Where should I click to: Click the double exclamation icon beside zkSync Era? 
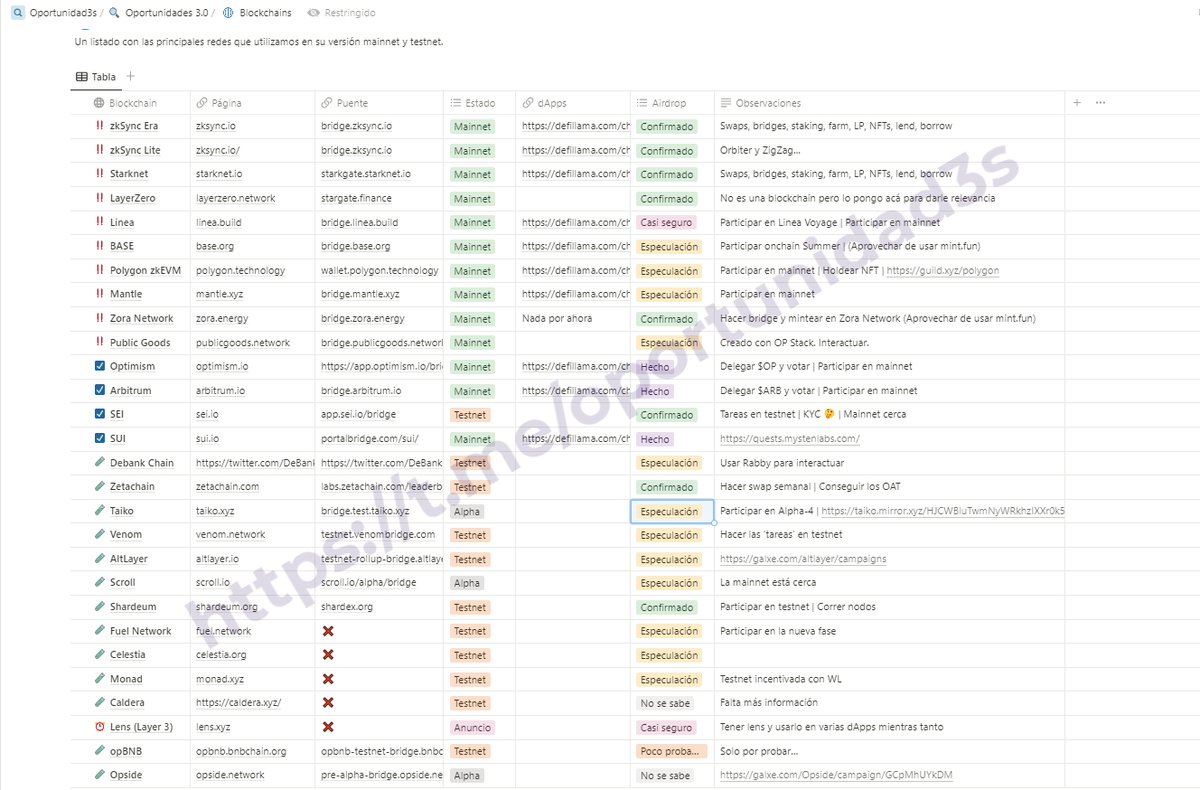pos(99,126)
